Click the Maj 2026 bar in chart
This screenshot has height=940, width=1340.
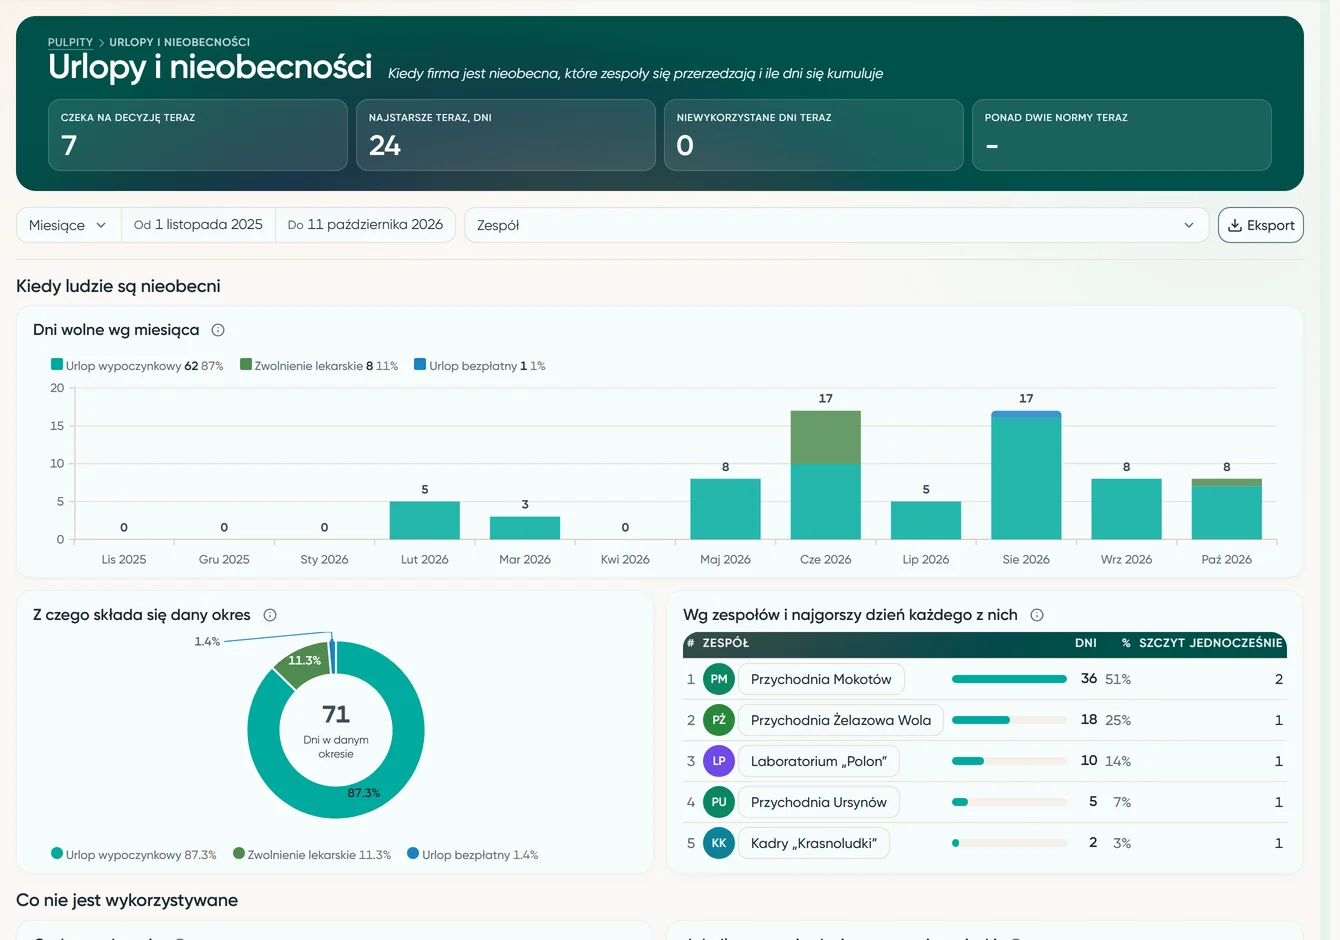[x=725, y=510]
